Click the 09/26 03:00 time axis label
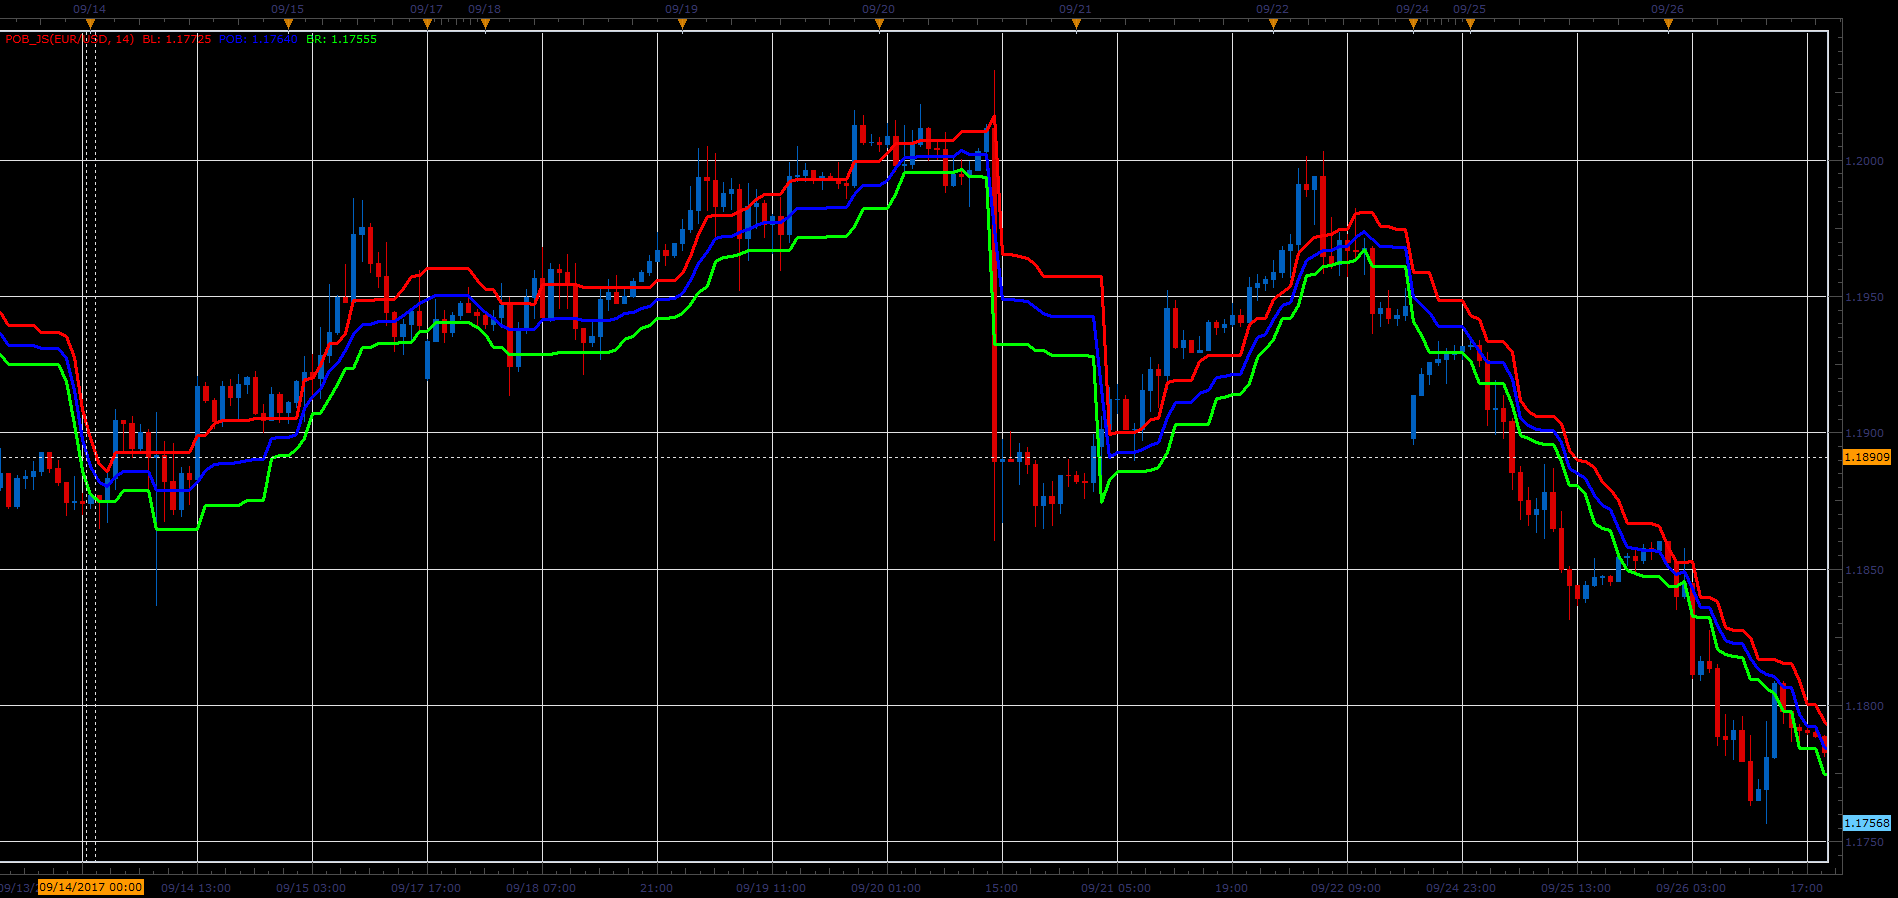Viewport: 1898px width, 898px height. click(x=1691, y=888)
